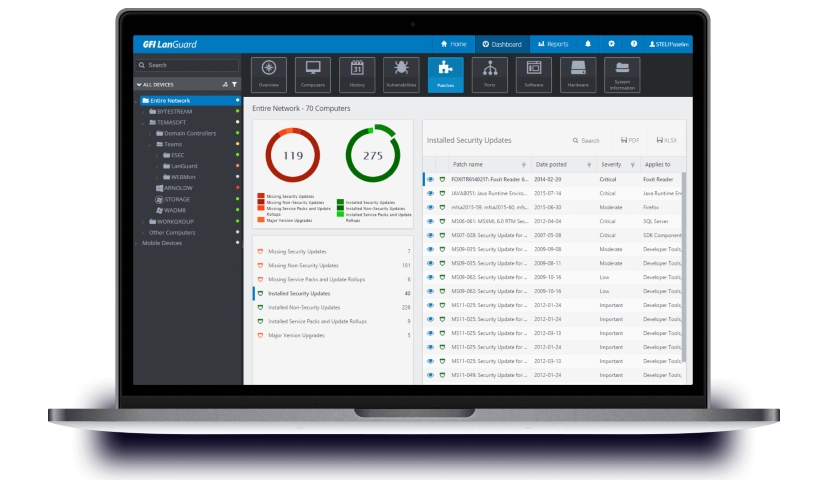Export list with the XLSX button
The image size is (840, 480).
tap(666, 140)
